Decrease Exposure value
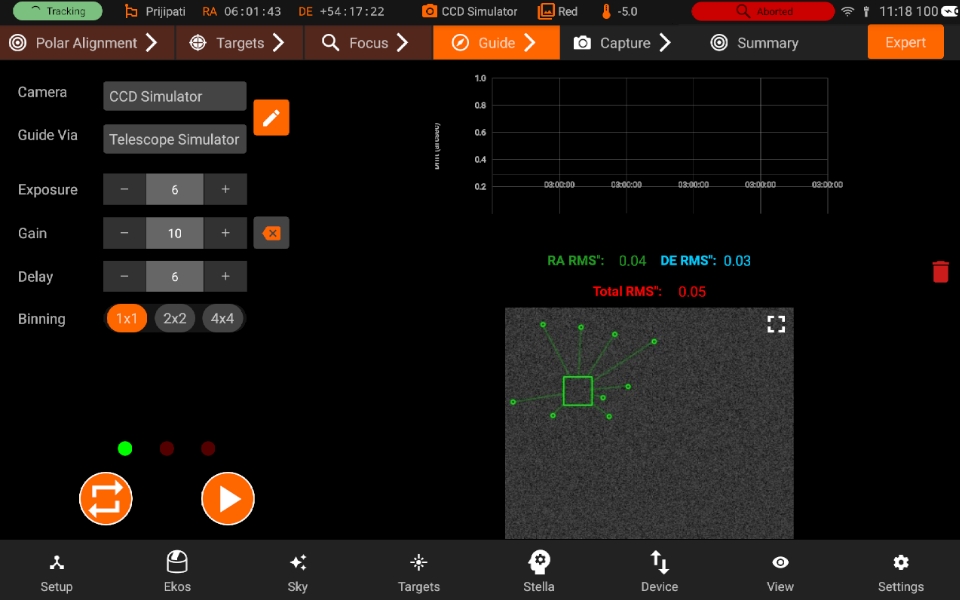The width and height of the screenshot is (960, 600). pyautogui.click(x=124, y=189)
